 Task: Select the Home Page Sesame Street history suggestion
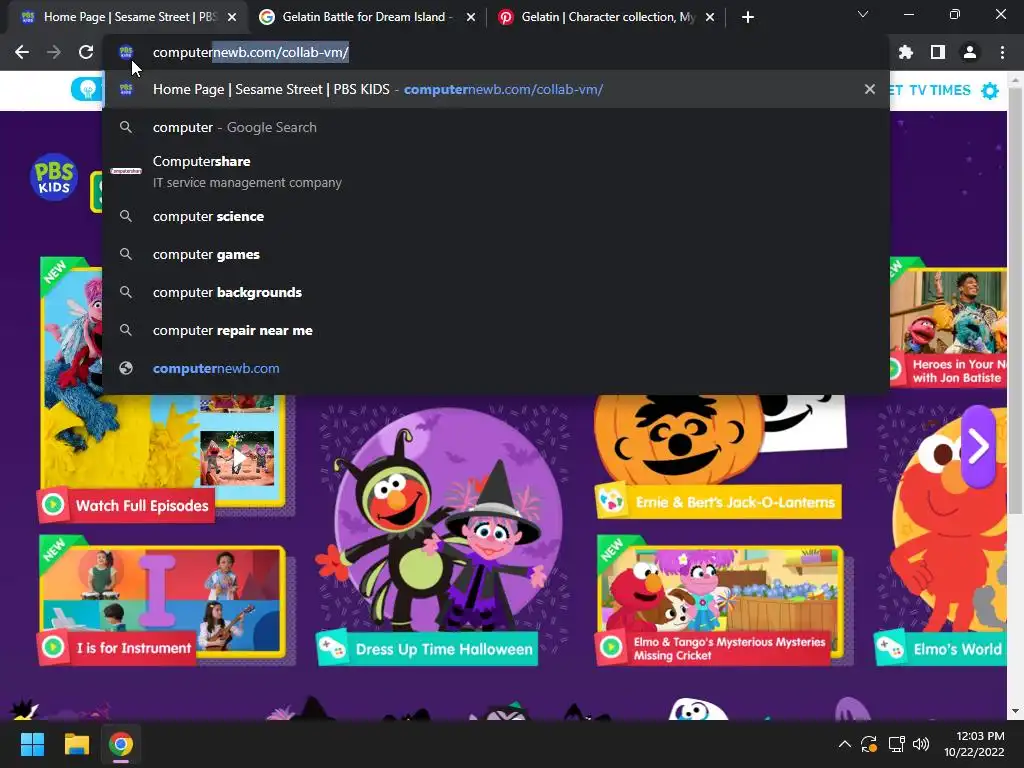[x=496, y=89]
